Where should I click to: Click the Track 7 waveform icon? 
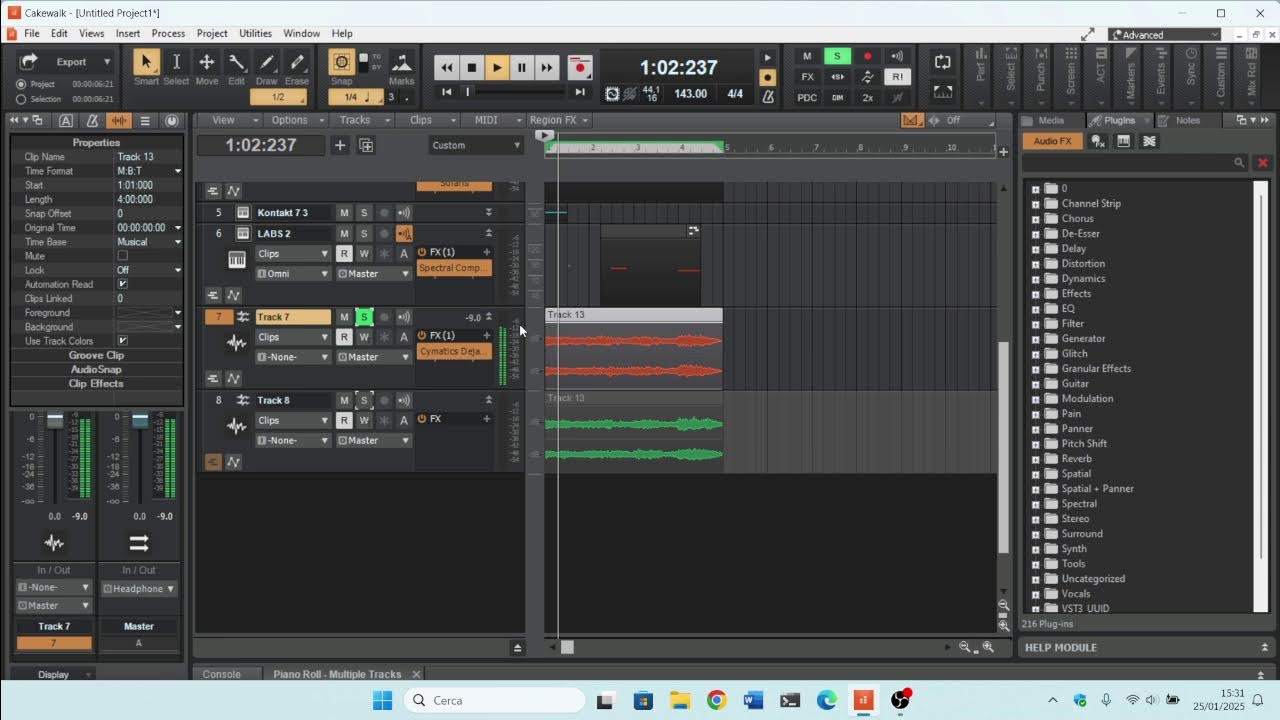coord(237,343)
